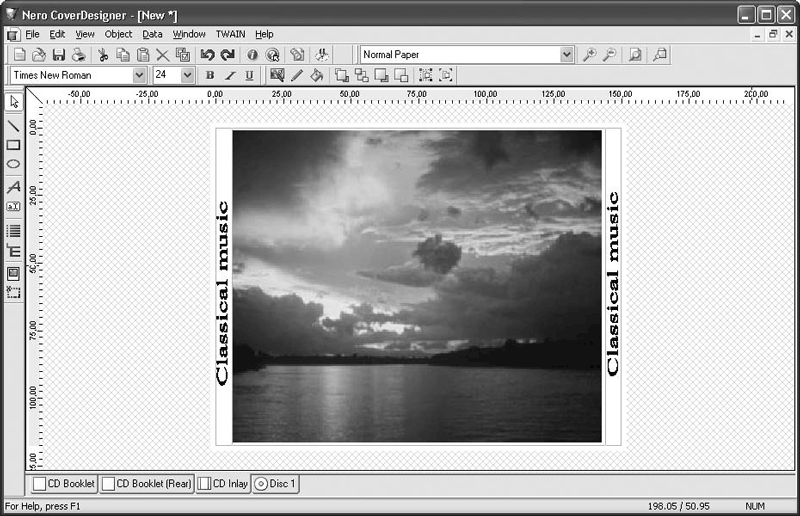
Task: Switch to the Disc 1 tab
Action: [x=275, y=484]
